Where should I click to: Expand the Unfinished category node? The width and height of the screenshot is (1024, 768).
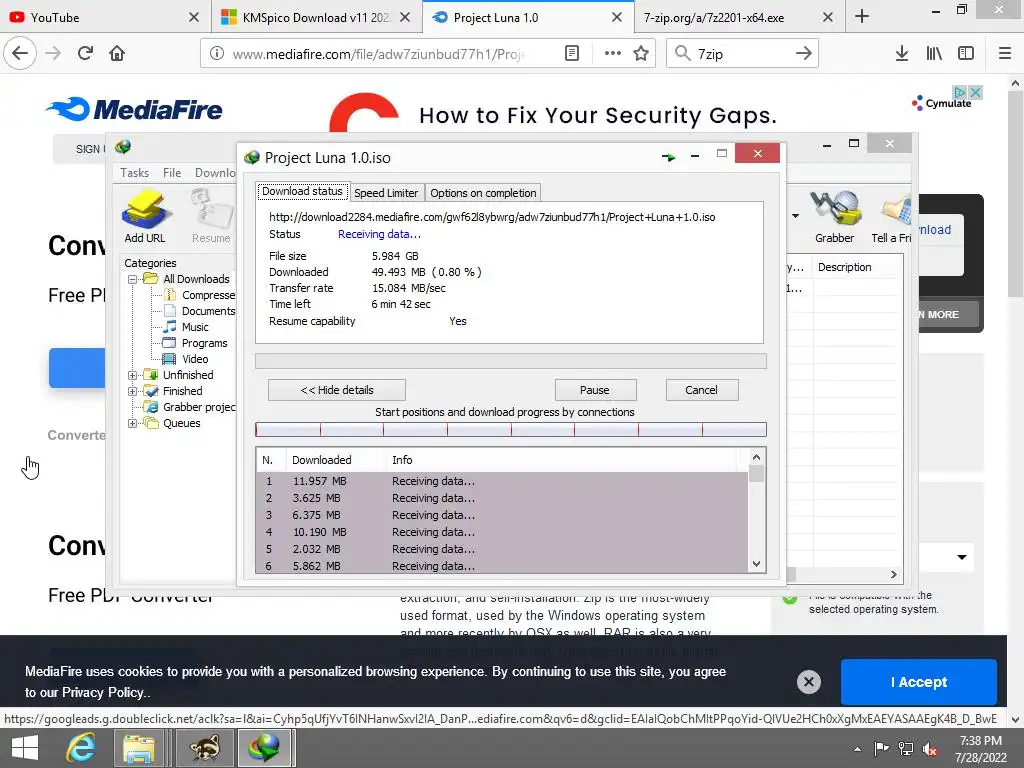tap(132, 375)
